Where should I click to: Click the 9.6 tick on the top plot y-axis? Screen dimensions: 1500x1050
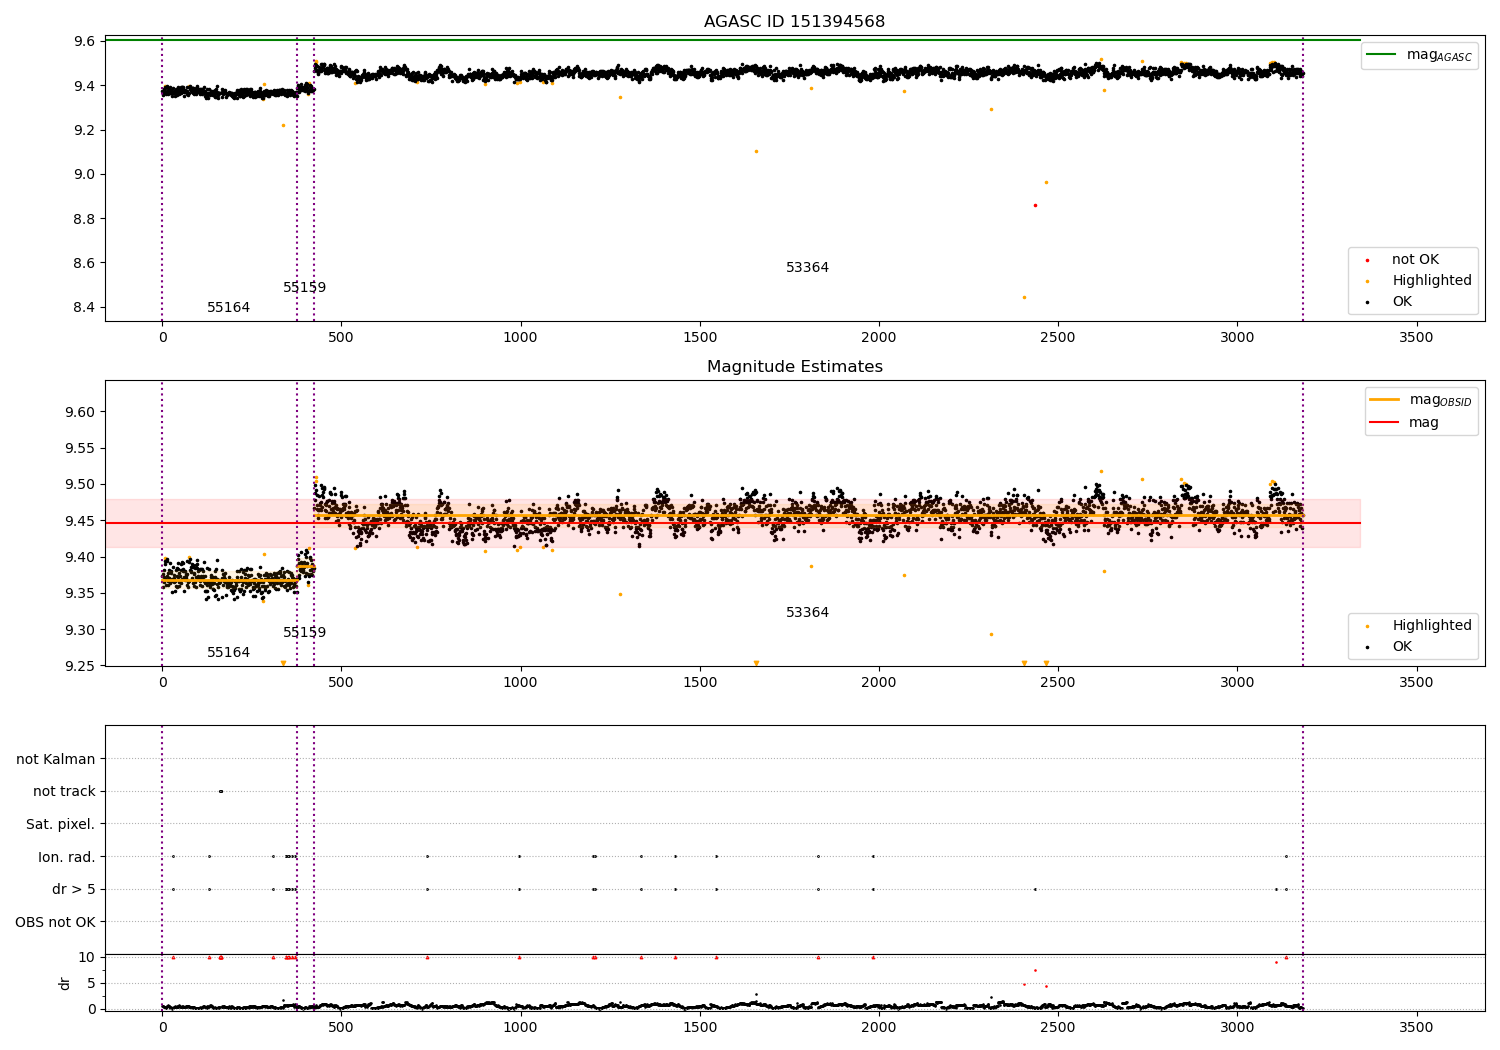[84, 42]
